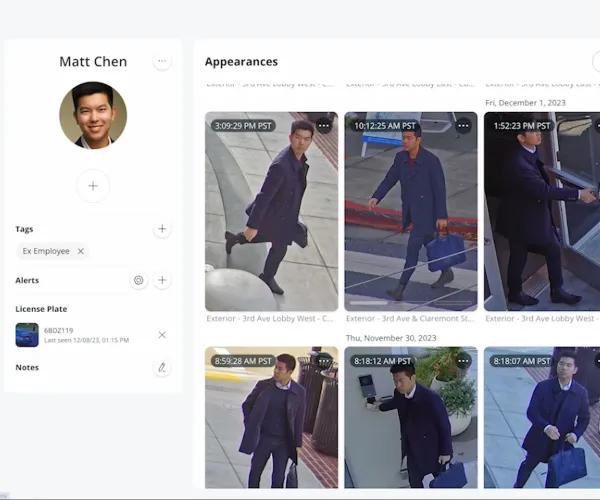Click the Notes section label
Screen dimensions: 600x500
pos(27,368)
